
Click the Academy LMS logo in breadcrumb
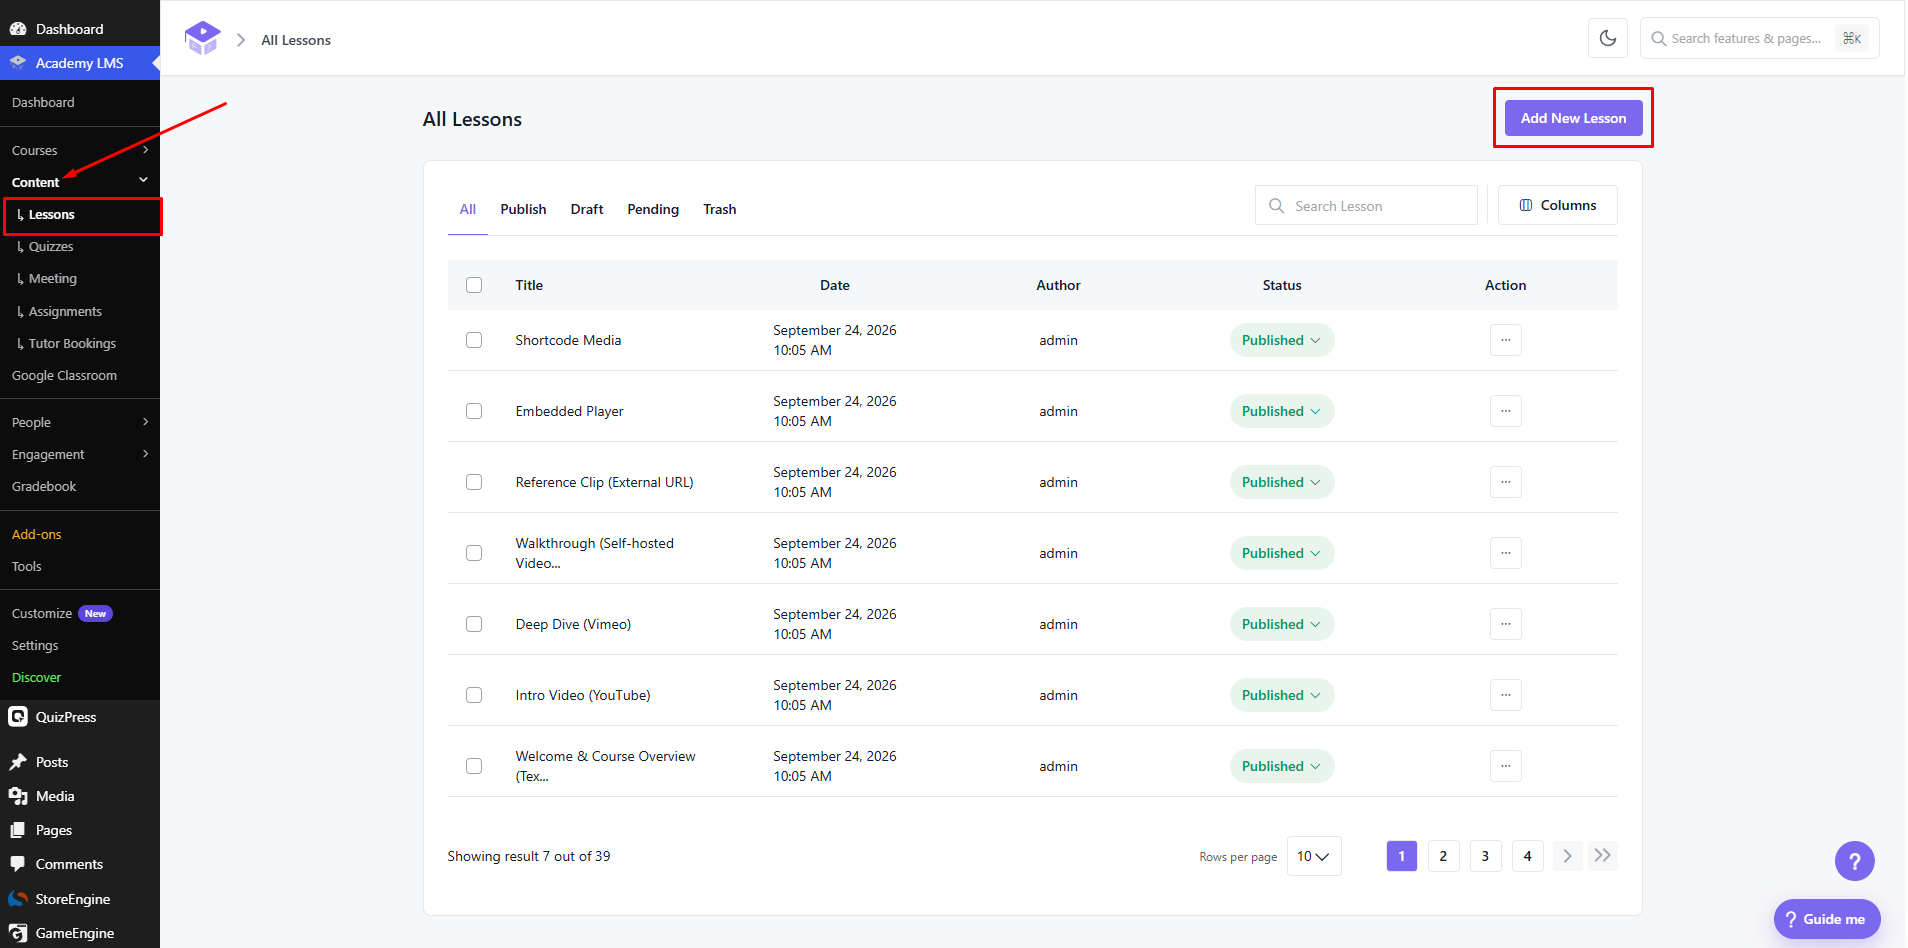point(202,38)
